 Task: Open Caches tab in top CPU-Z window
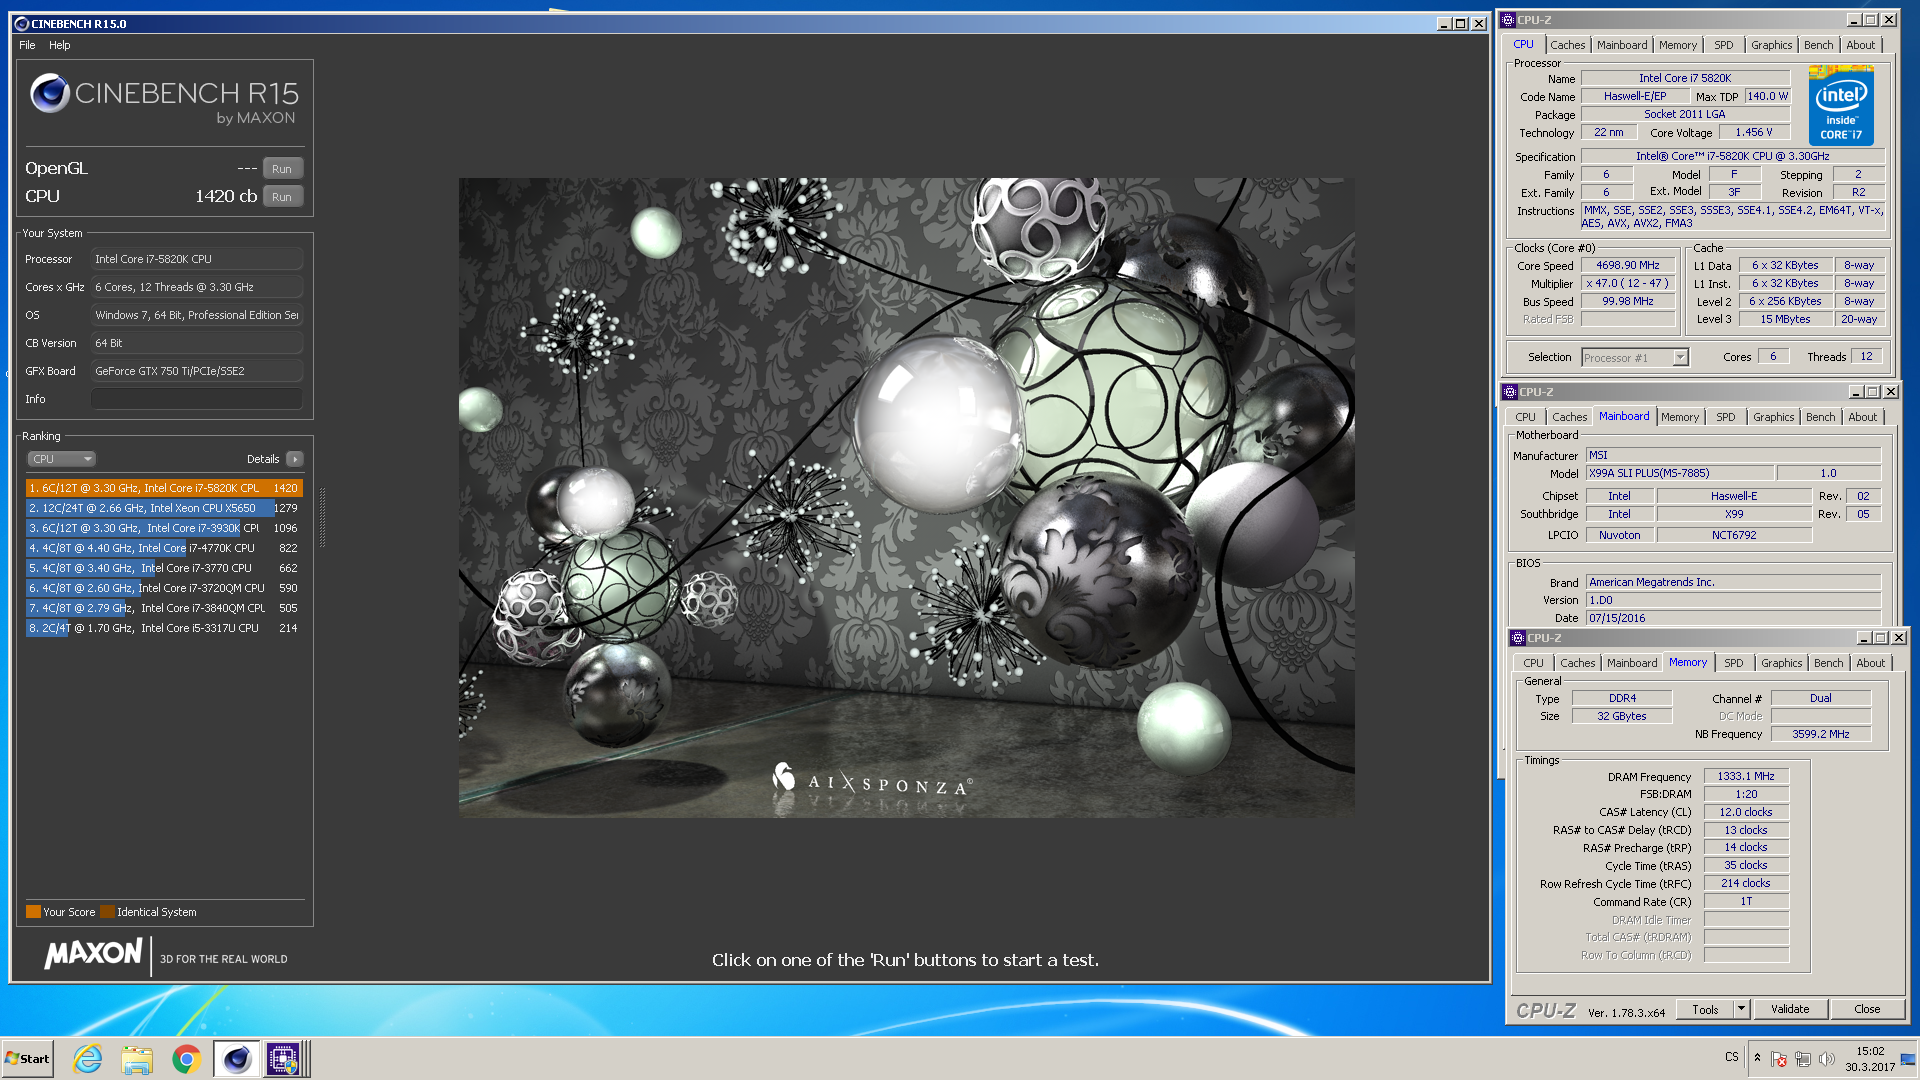point(1567,45)
